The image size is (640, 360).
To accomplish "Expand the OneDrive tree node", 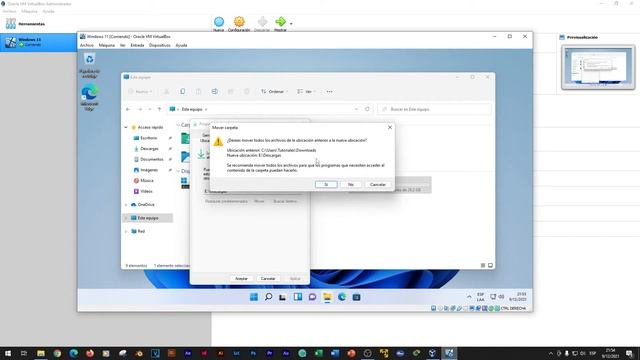I will click(126, 204).
